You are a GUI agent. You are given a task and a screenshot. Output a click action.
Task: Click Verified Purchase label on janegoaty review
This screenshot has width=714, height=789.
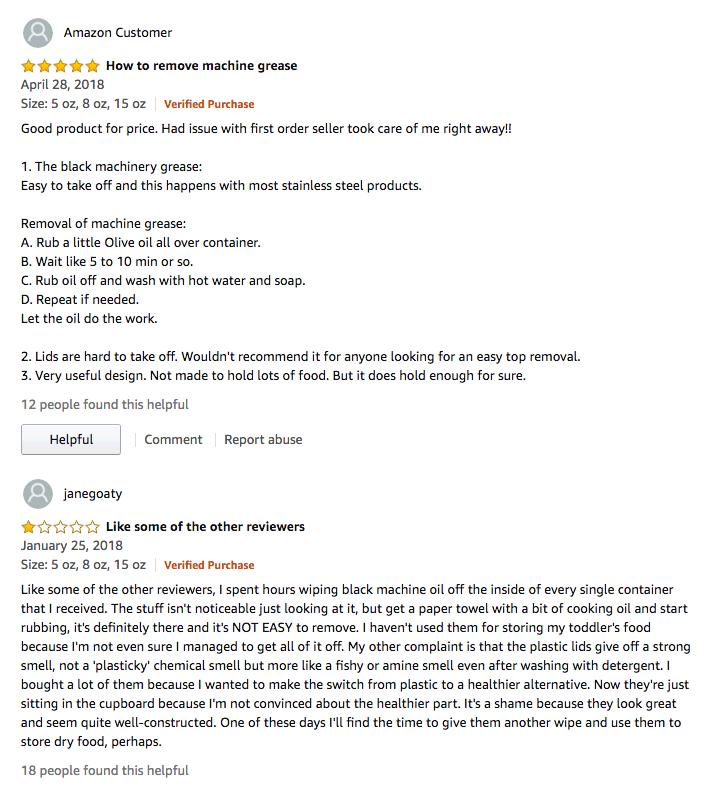click(209, 565)
